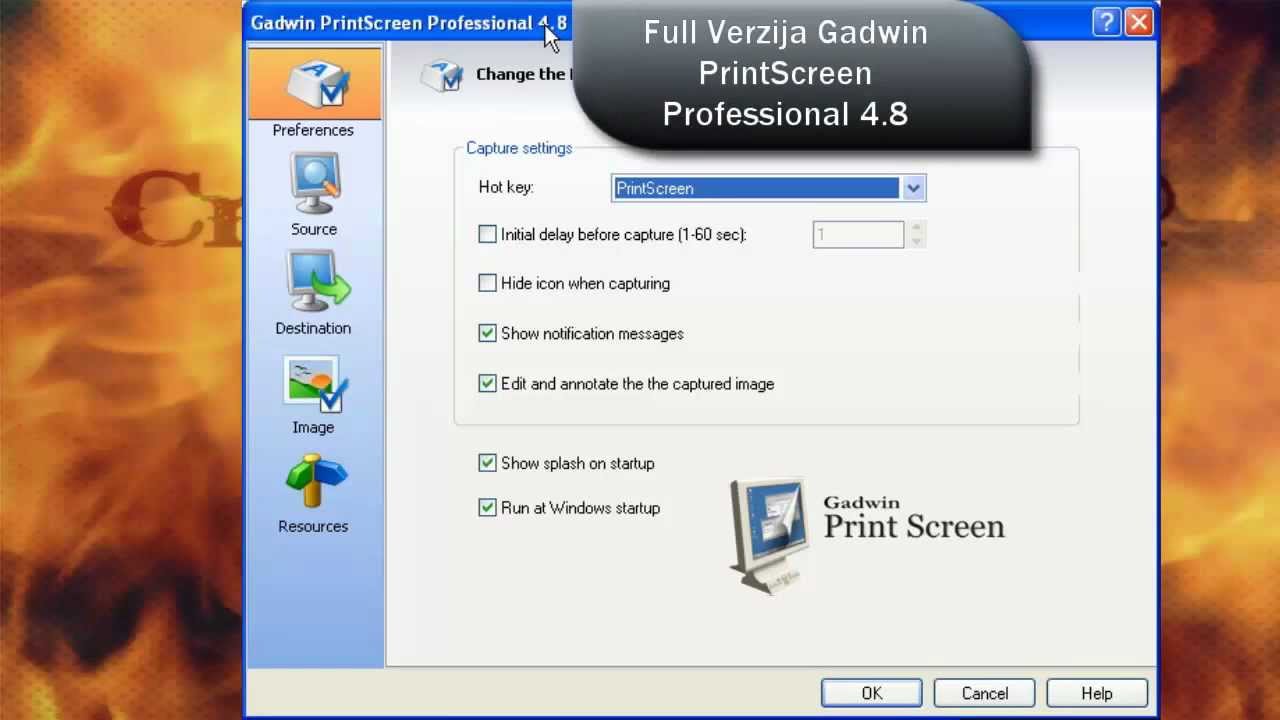
Task: Click the 'Image' sidebar label
Action: (x=313, y=427)
